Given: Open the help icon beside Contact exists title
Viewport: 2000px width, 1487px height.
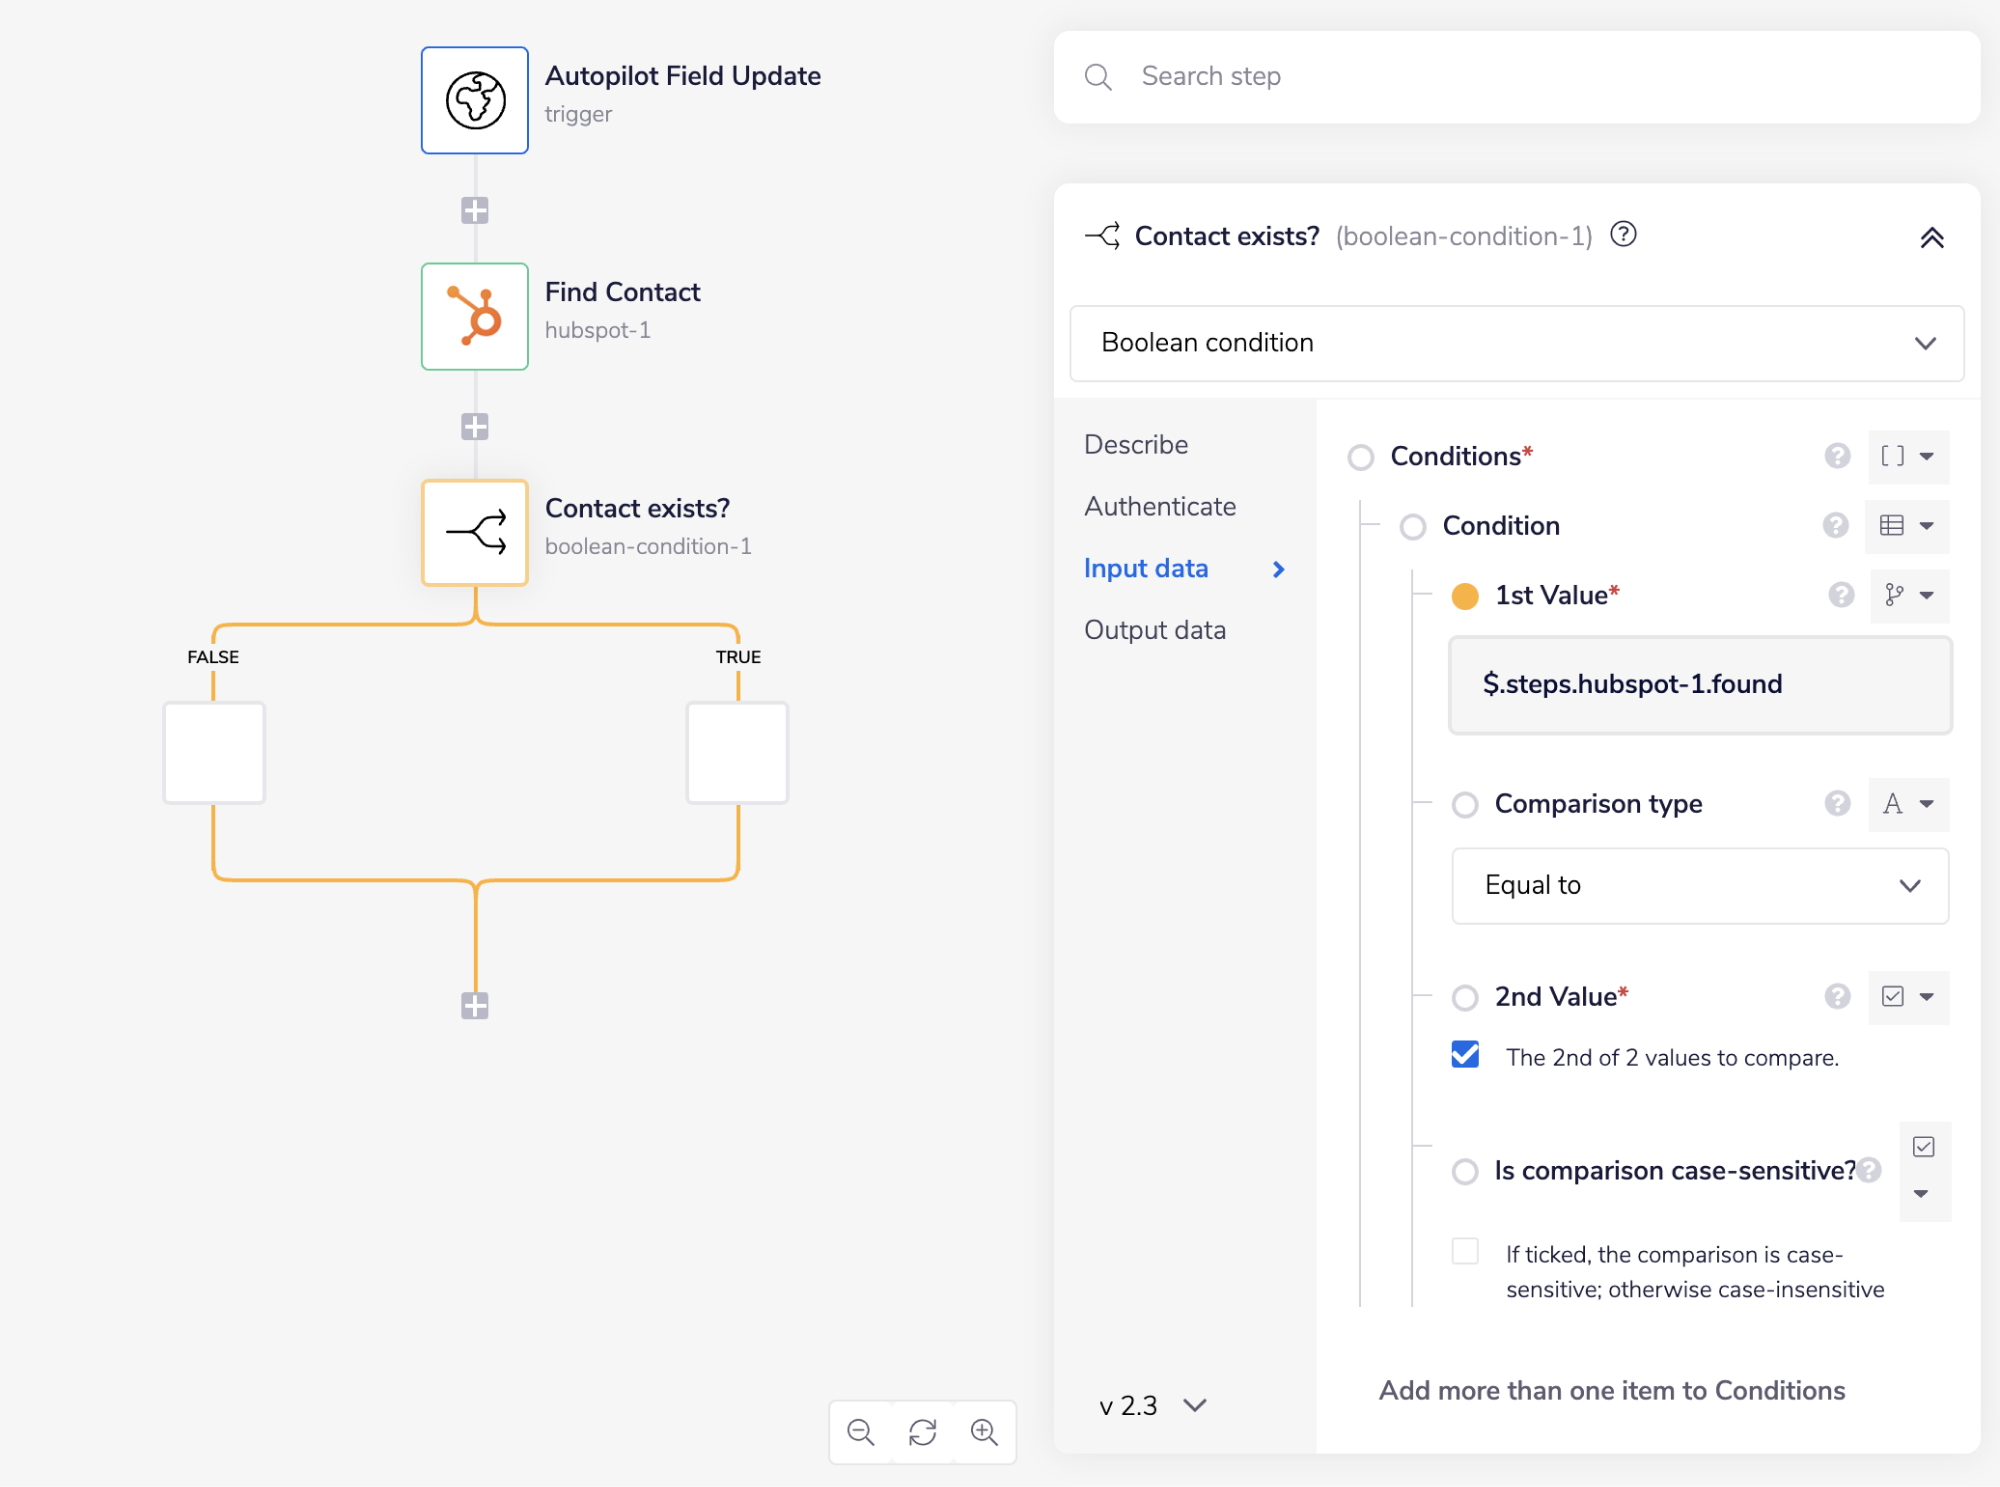Looking at the screenshot, I should 1623,235.
